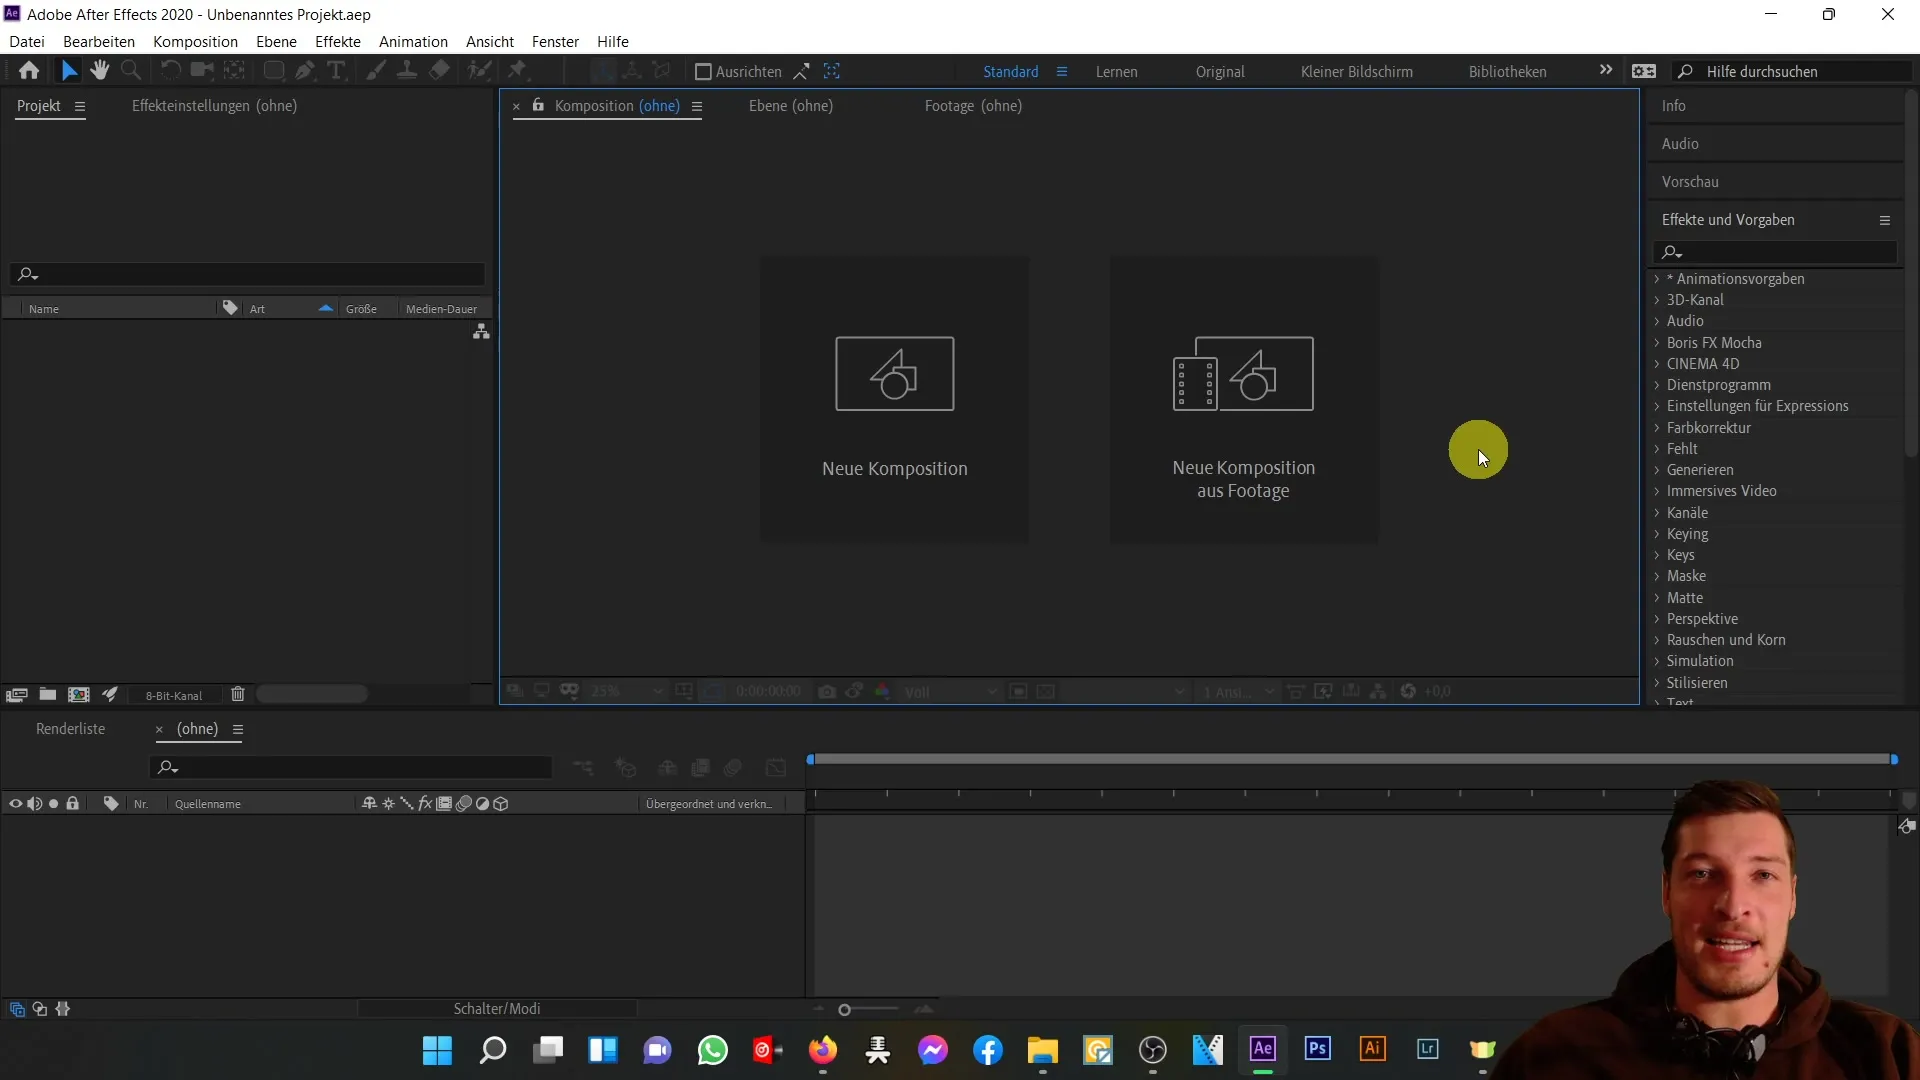Image resolution: width=1920 pixels, height=1080 pixels.
Task: Toggle solo switch in timeline panel
Action: click(53, 803)
